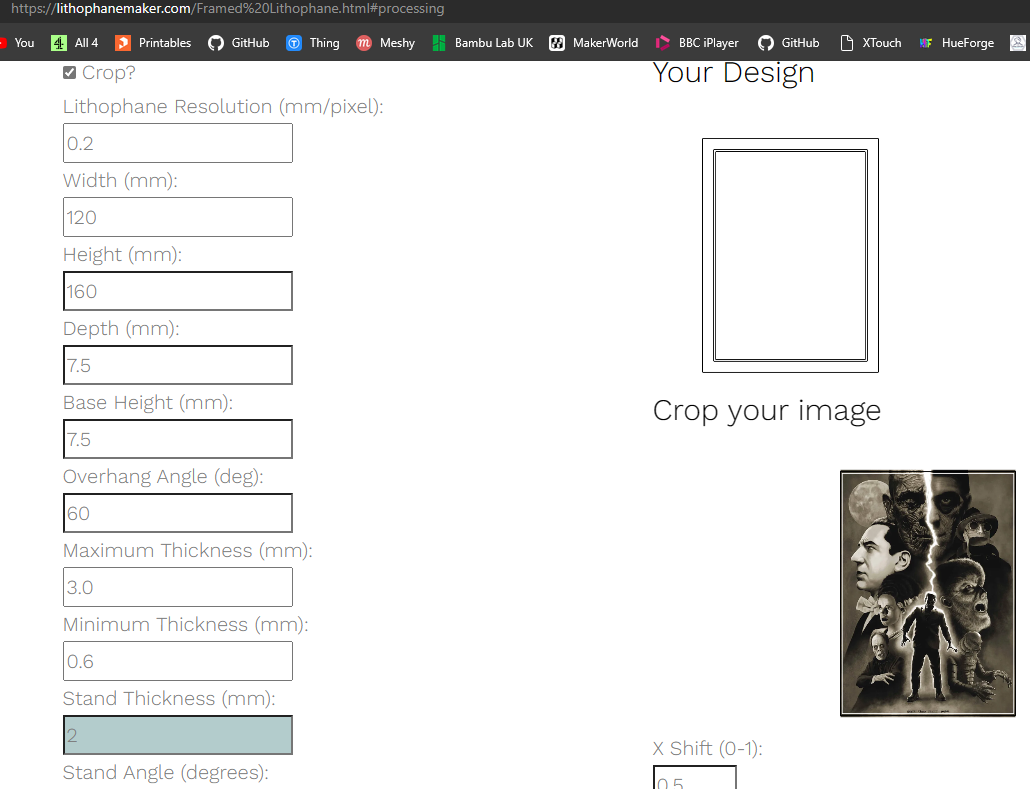The width and height of the screenshot is (1030, 789).
Task: Select the lithophanemaker.com URL in address bar
Action: (227, 9)
